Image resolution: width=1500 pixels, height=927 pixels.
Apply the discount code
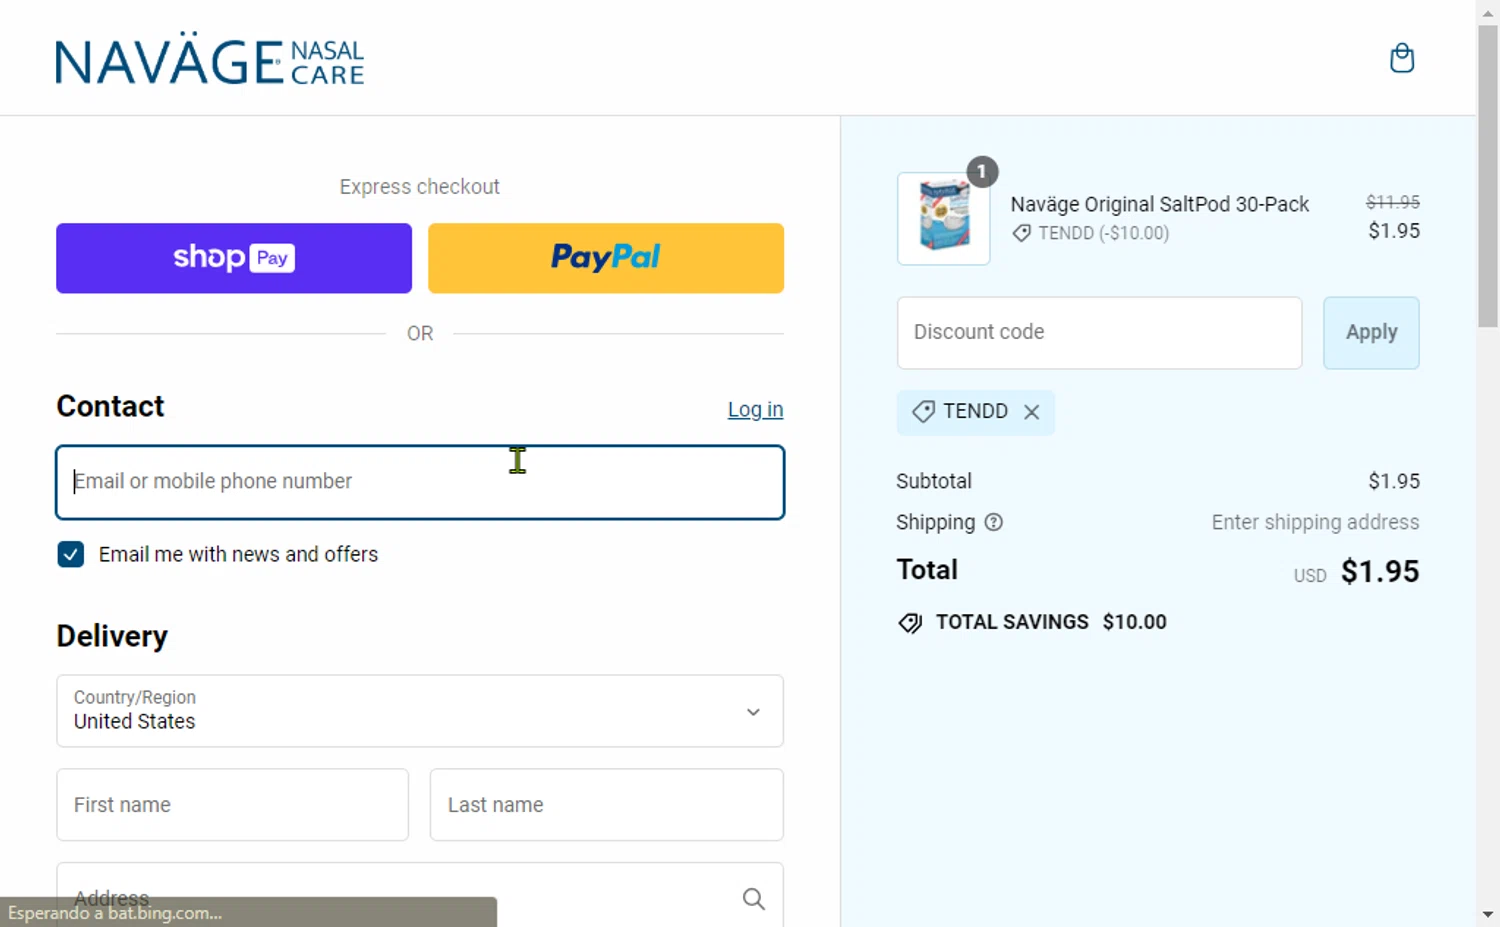point(1371,333)
